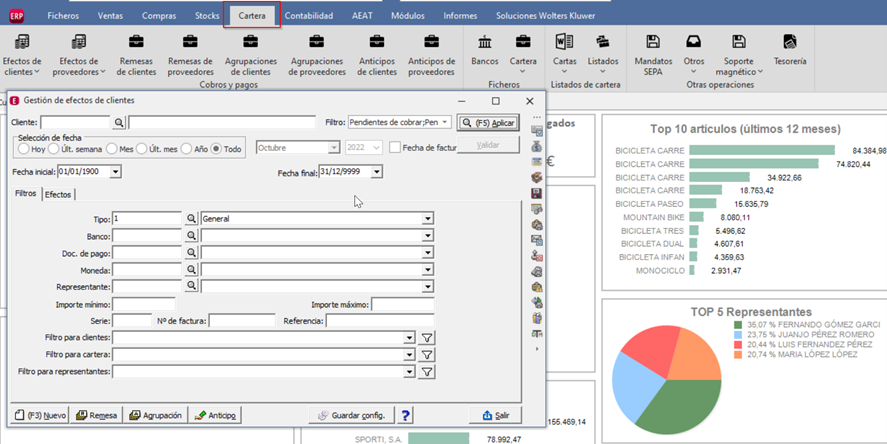887x444 pixels.
Task: Open funnel icon beside Filtro para cartera
Action: coord(427,355)
